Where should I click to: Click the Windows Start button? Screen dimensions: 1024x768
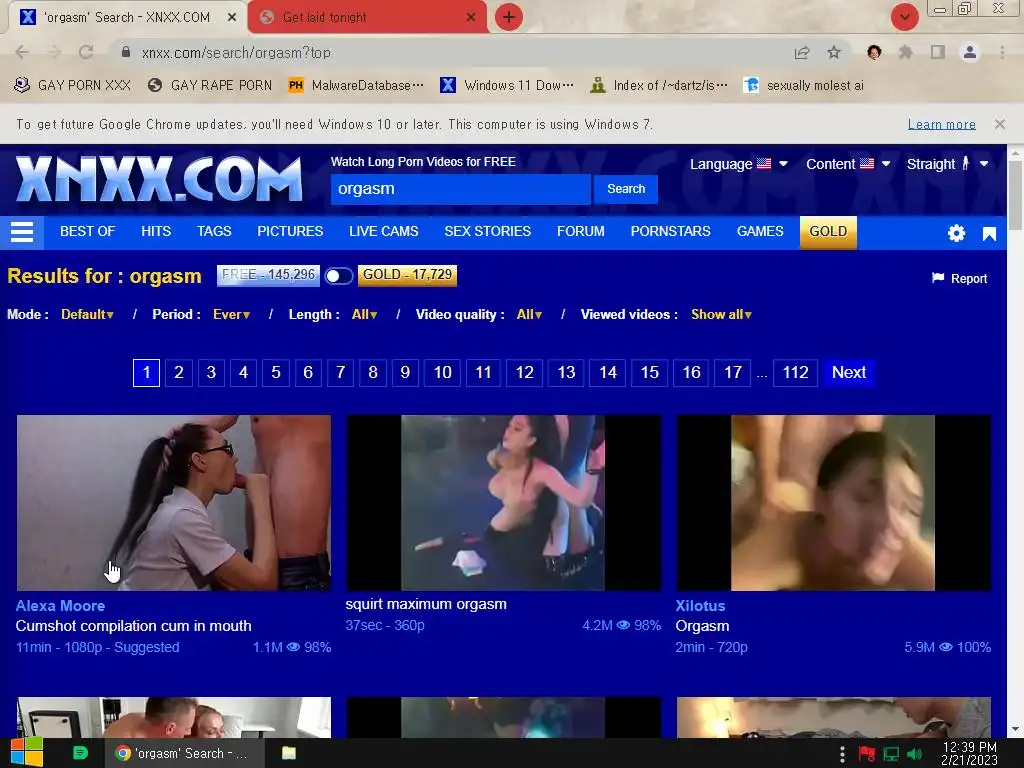pos(27,753)
